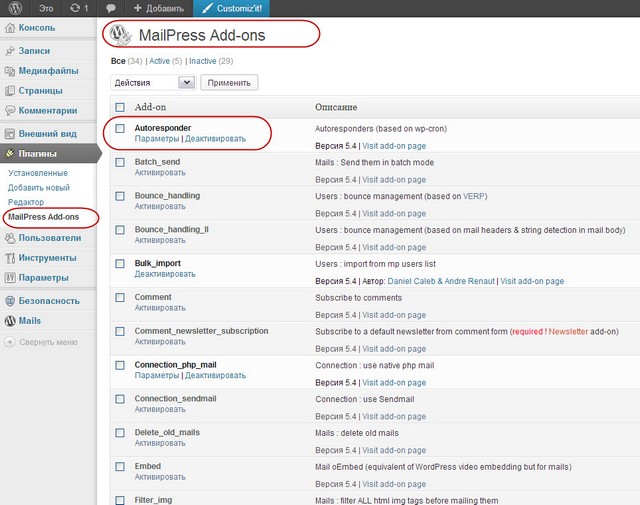This screenshot has height=505, width=640.
Task: Check the Comment_newsletter_subscription row checkbox
Action: point(120,331)
